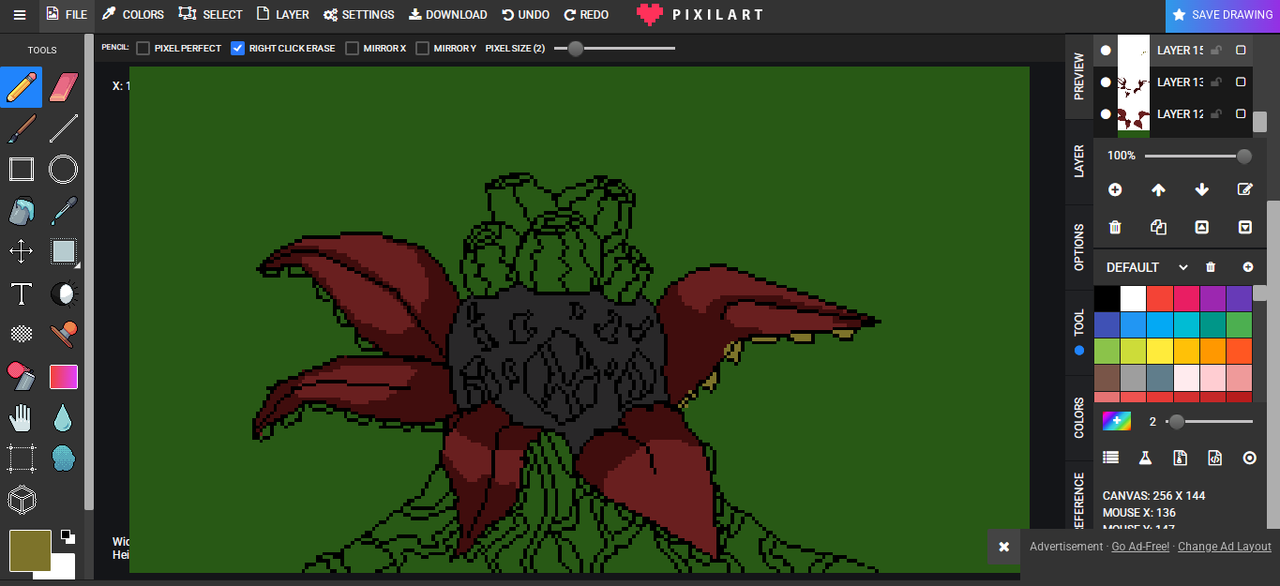Follow the Go Ad-Free link
Image resolution: width=1280 pixels, height=586 pixels.
click(1140, 547)
